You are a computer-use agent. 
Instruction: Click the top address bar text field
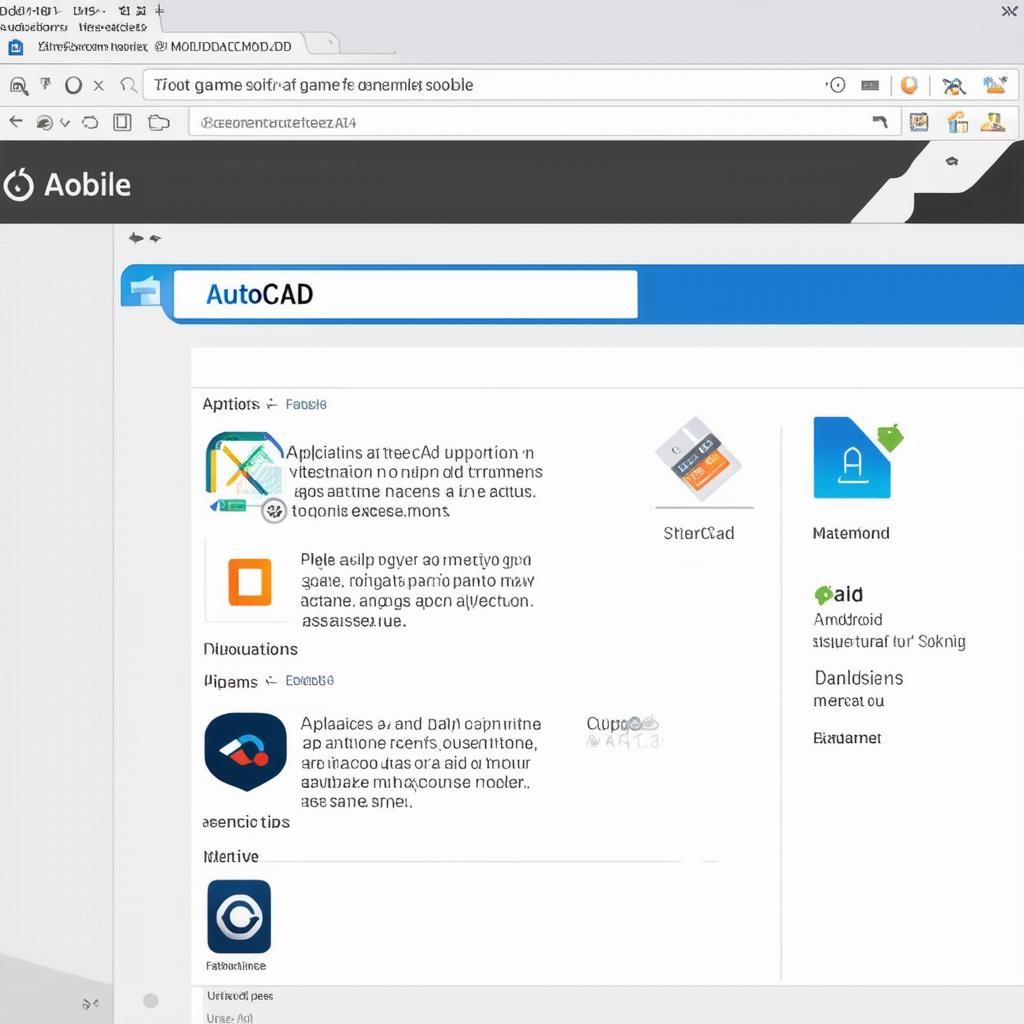pyautogui.click(x=480, y=85)
